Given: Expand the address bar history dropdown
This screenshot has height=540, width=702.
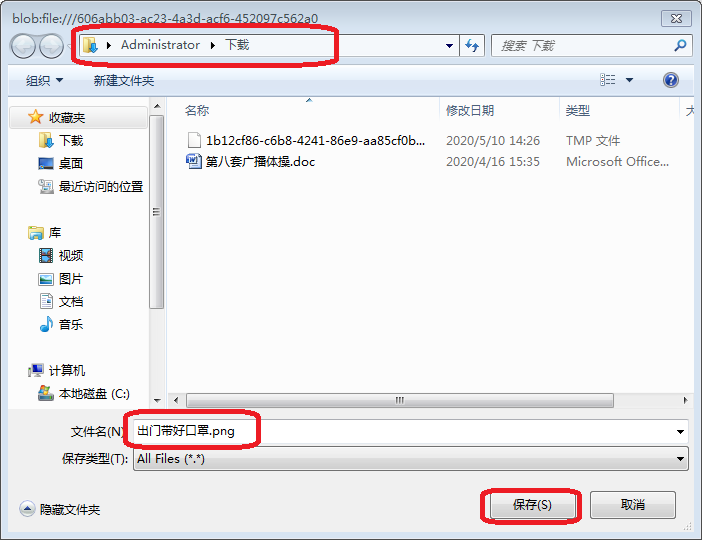Looking at the screenshot, I should (449, 46).
